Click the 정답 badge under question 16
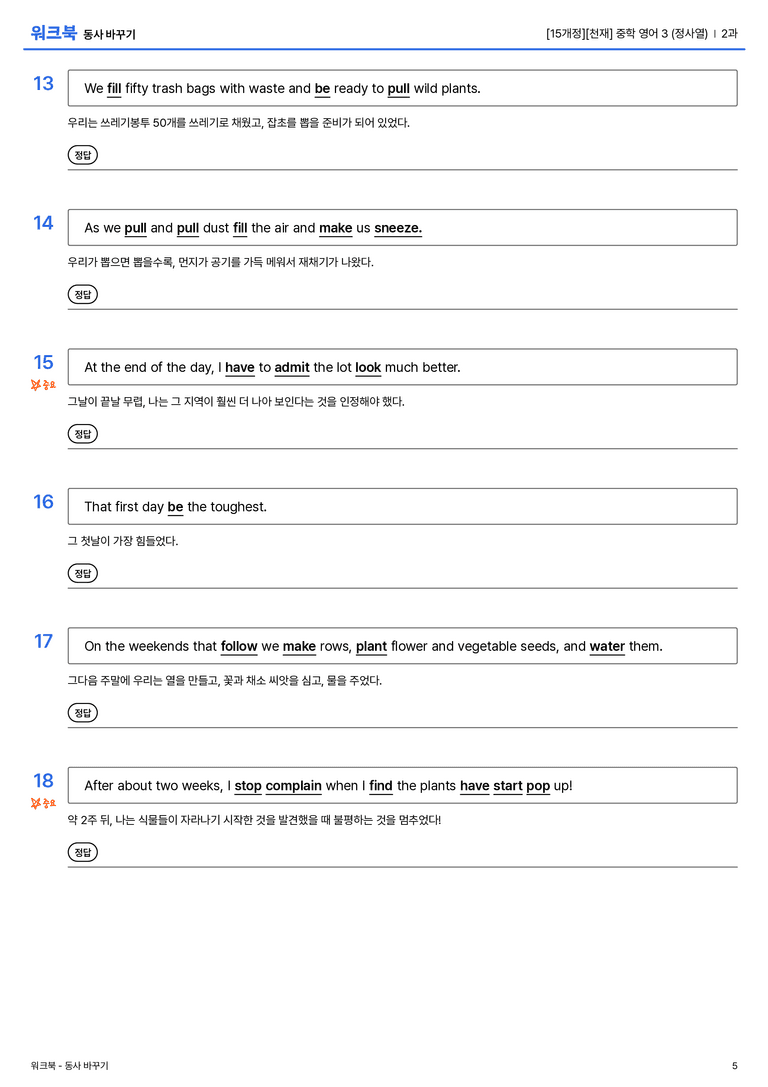The width and height of the screenshot is (768, 1087). (82, 573)
